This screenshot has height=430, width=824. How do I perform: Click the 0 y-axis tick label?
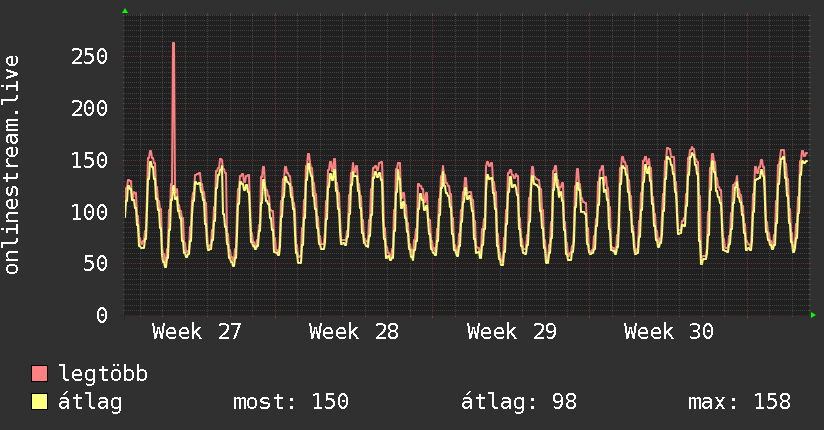[102, 315]
